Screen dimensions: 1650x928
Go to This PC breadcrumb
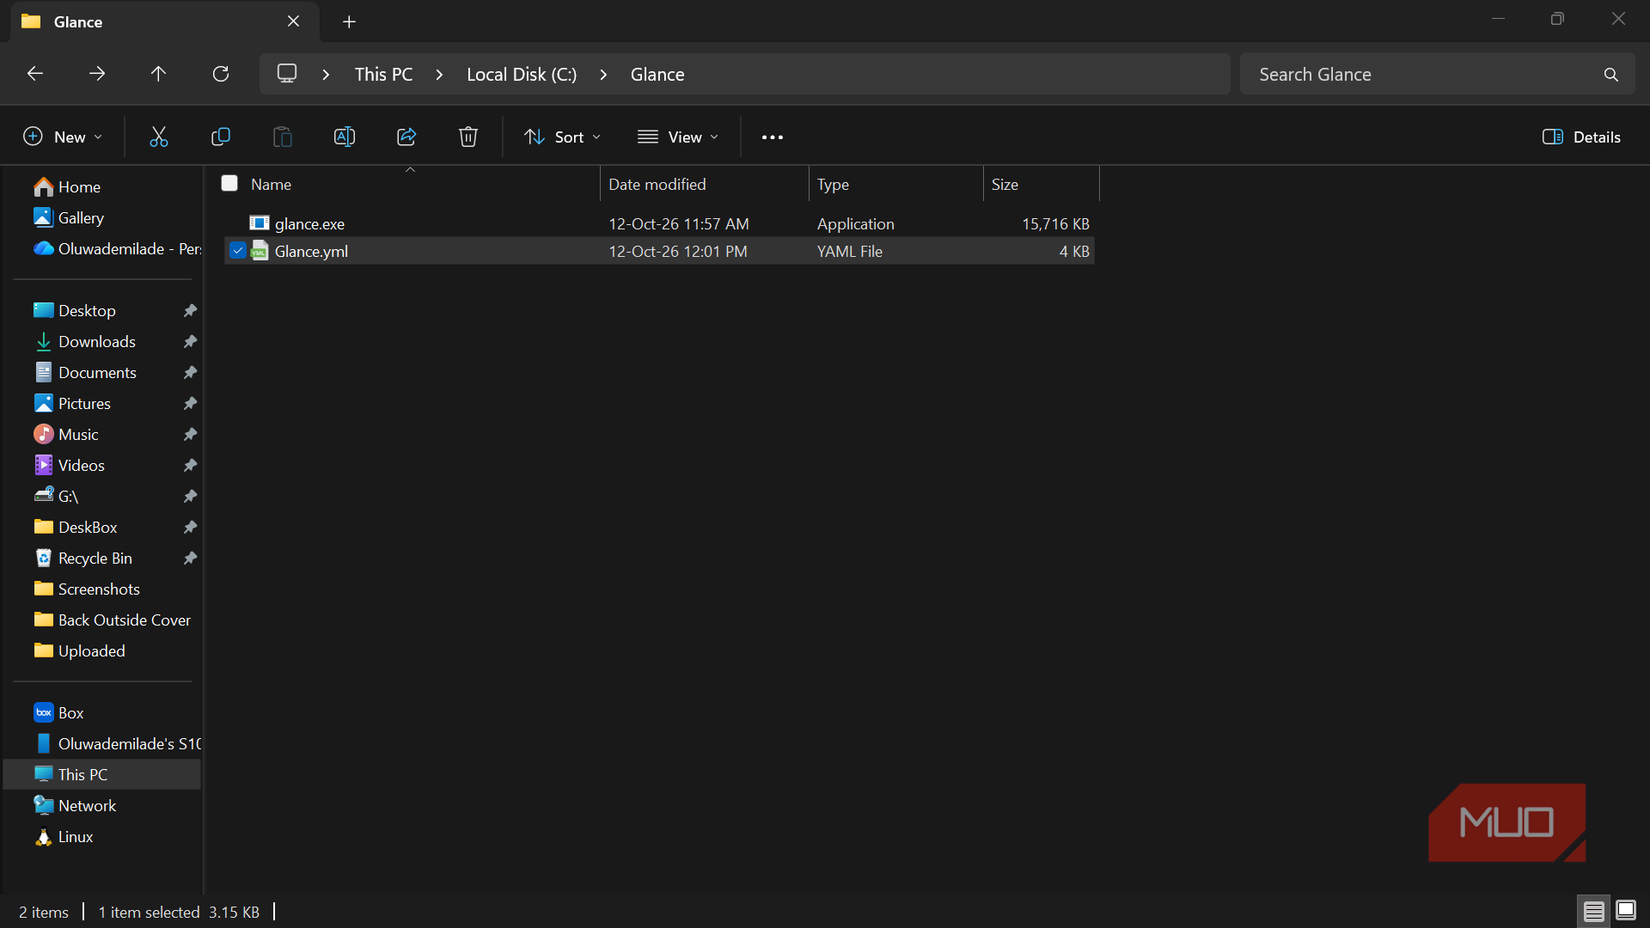(x=383, y=75)
